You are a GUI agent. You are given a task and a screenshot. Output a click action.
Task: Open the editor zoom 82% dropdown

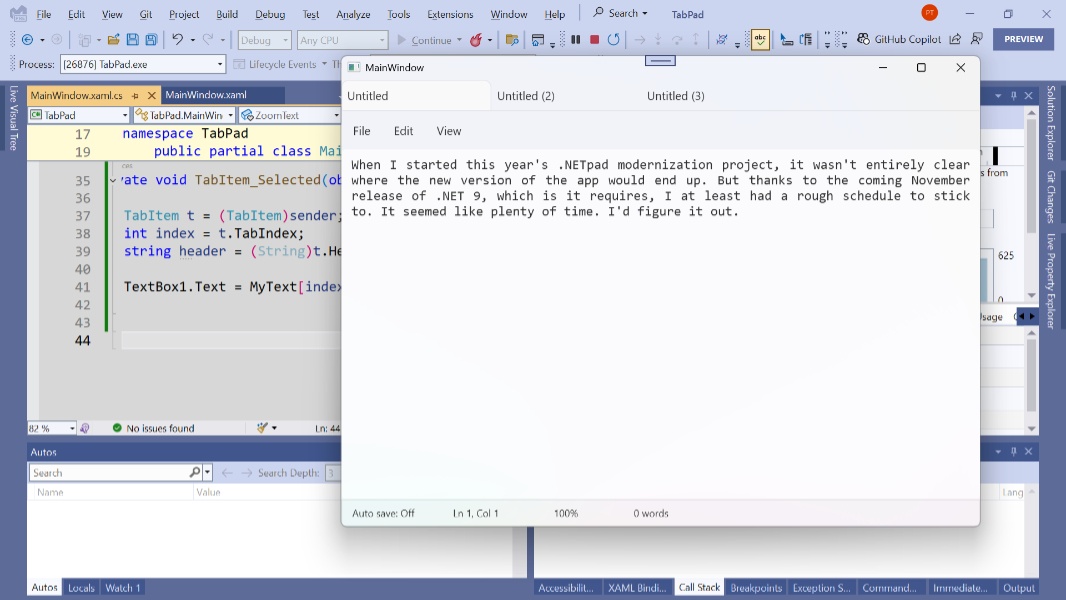pos(50,427)
